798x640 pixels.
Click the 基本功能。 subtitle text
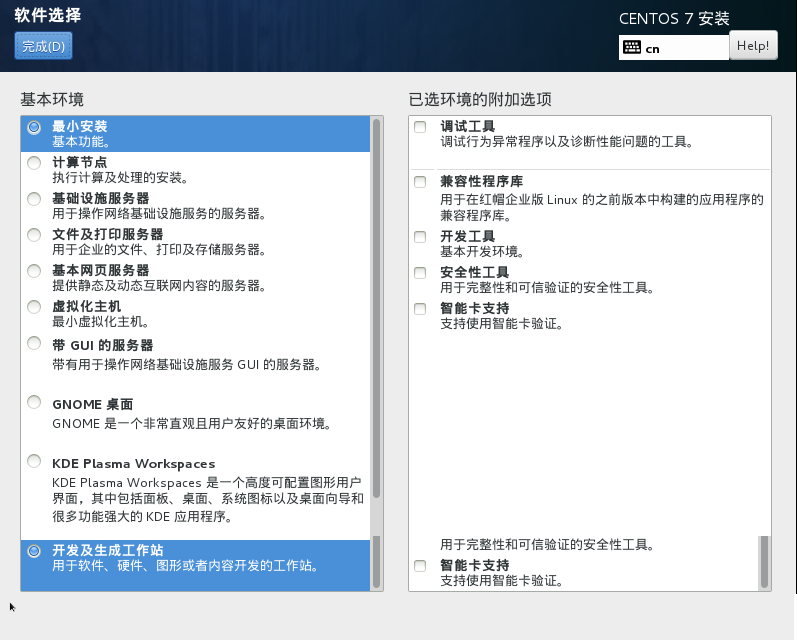tap(81, 142)
